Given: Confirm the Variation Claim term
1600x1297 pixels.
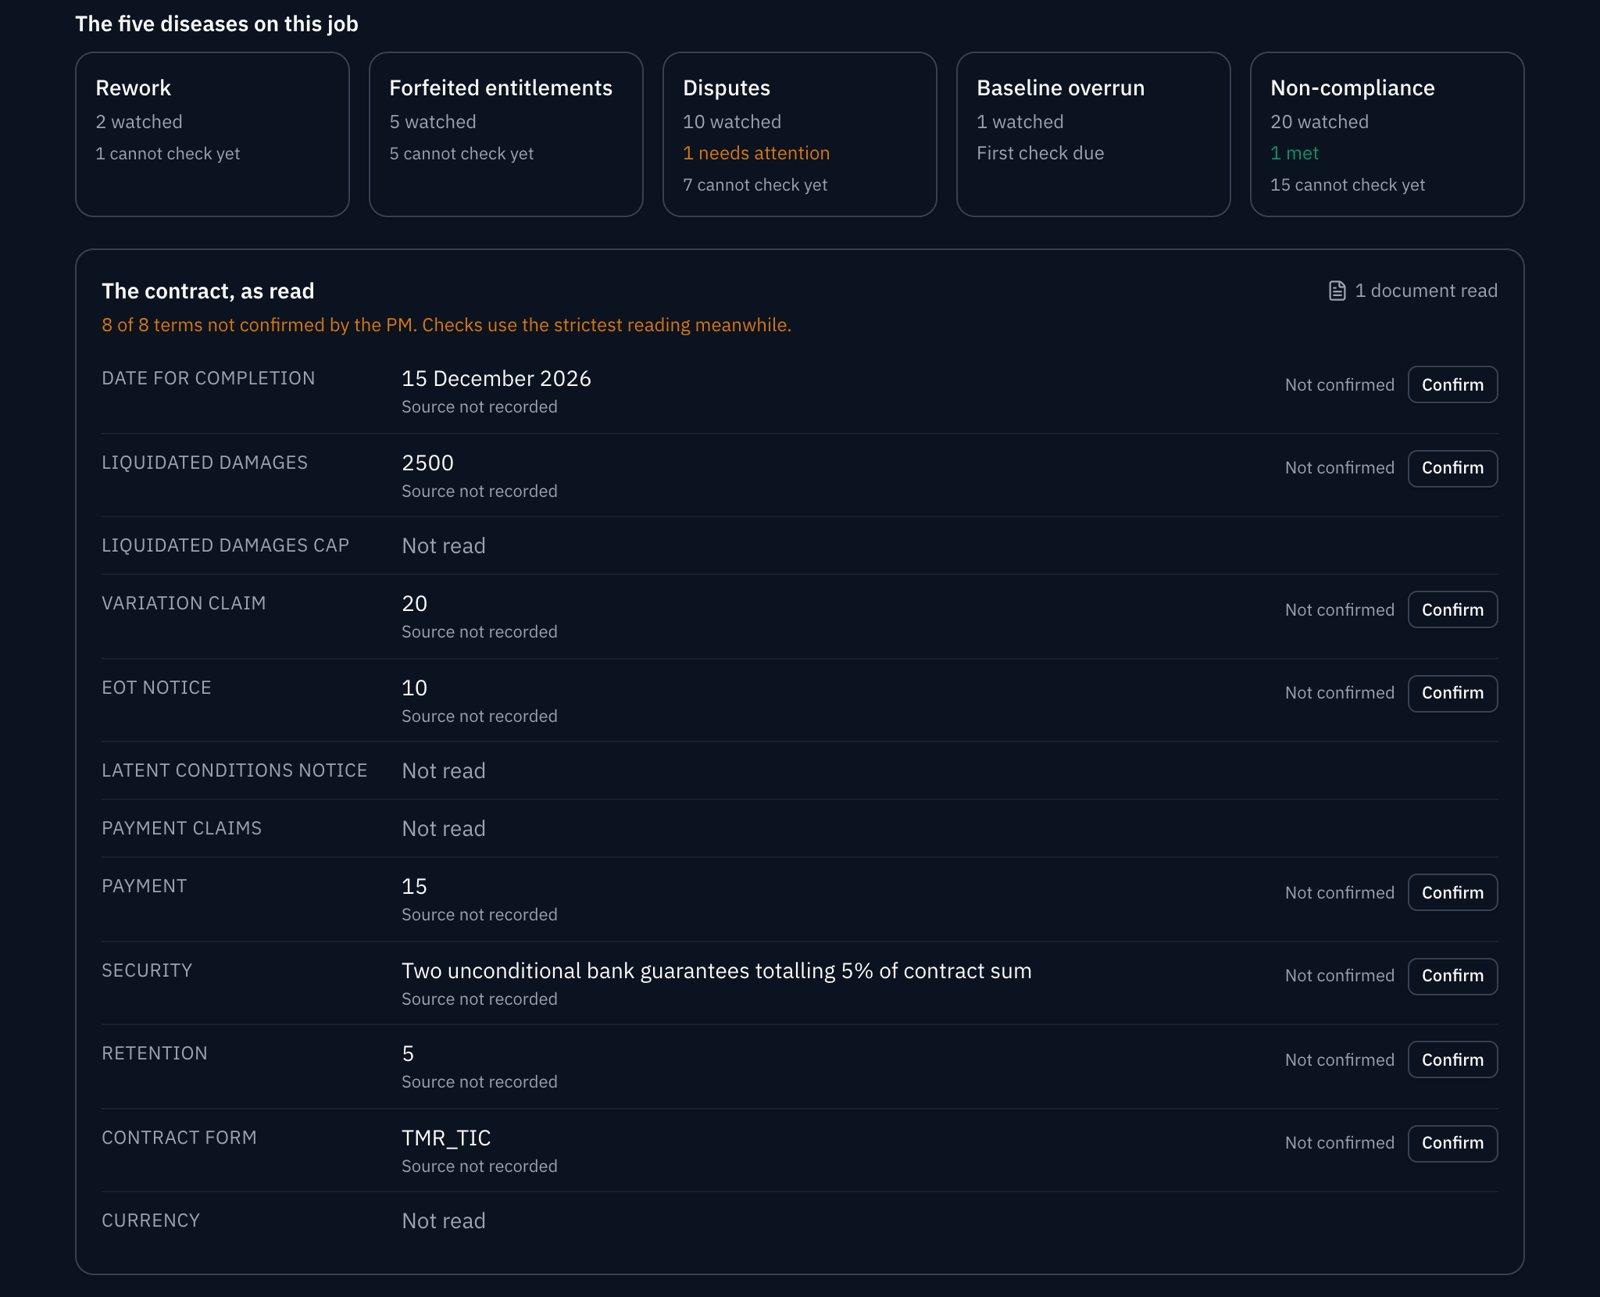Looking at the screenshot, I should (x=1452, y=610).
